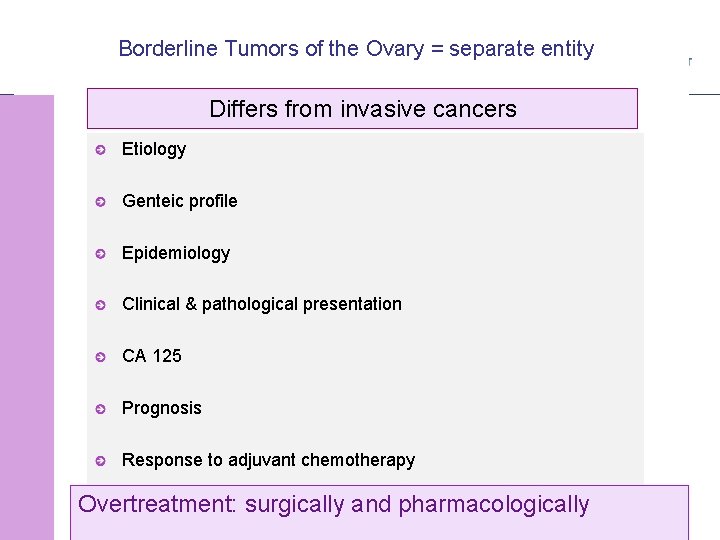Click 'separate entity' in the slide title

(522, 48)
